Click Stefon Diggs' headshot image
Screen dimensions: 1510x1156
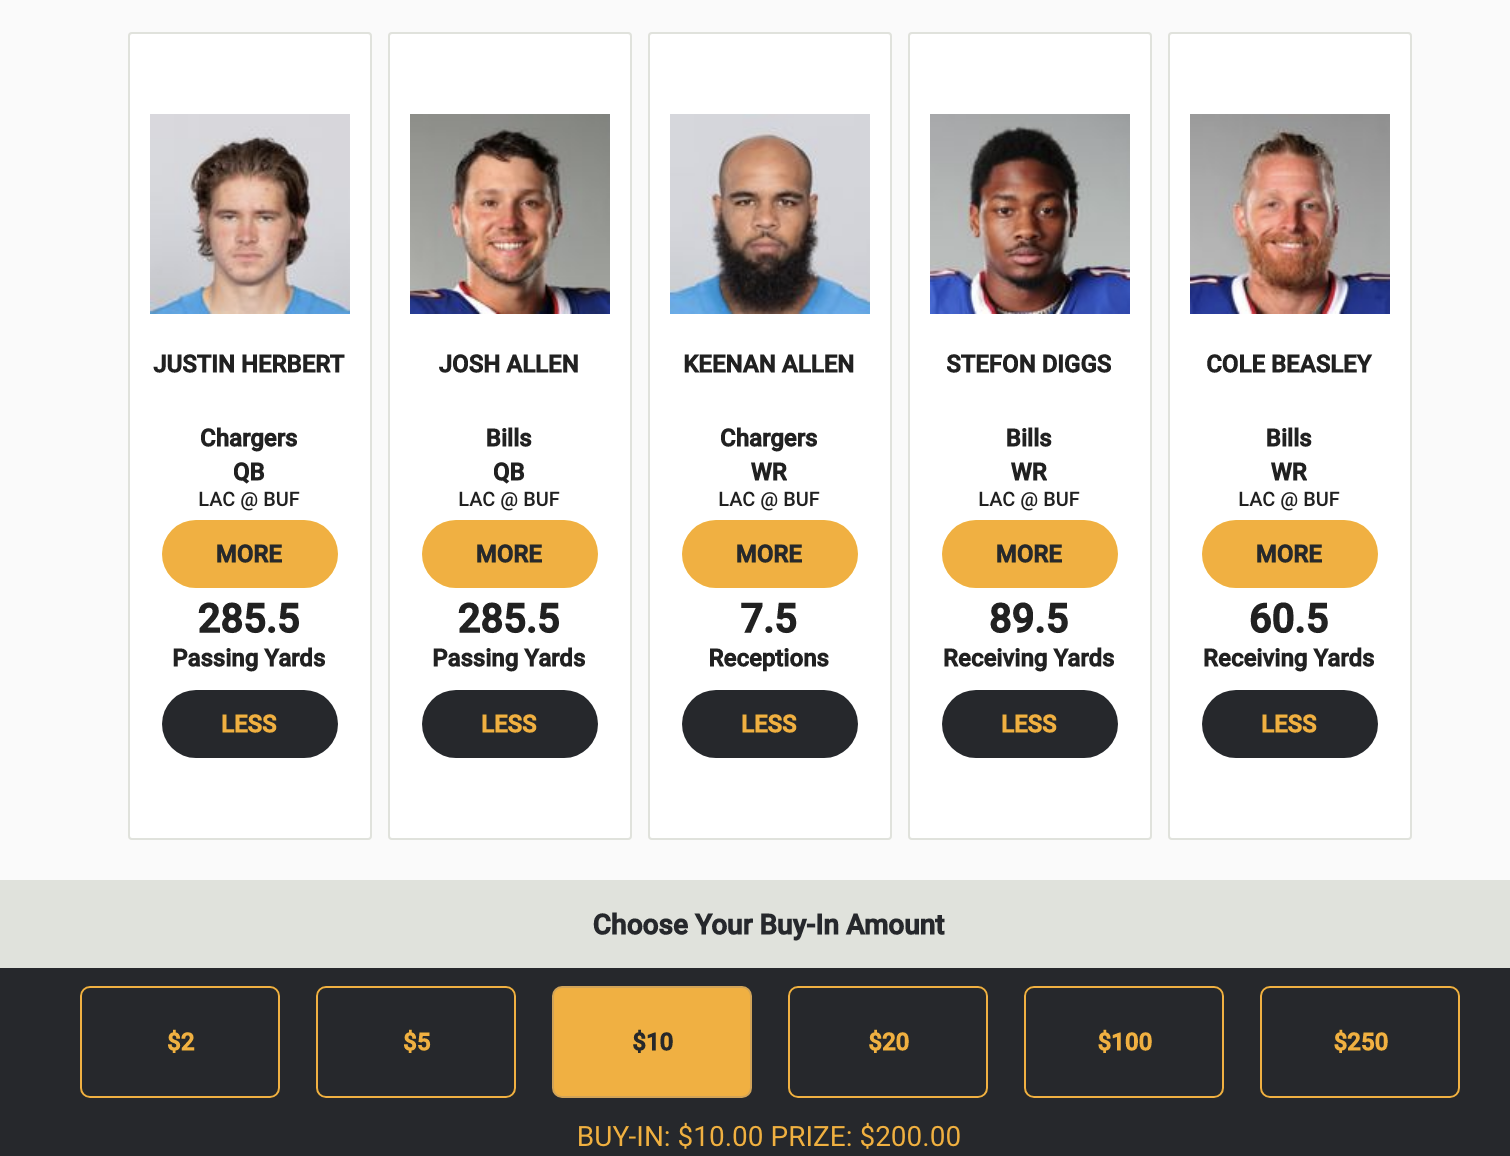1030,213
